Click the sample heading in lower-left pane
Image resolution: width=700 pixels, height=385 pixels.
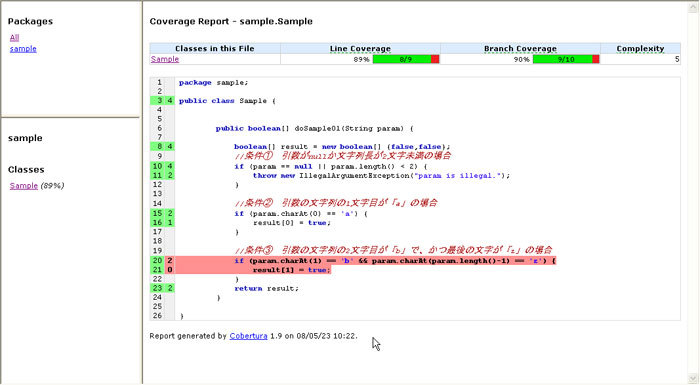[x=25, y=138]
